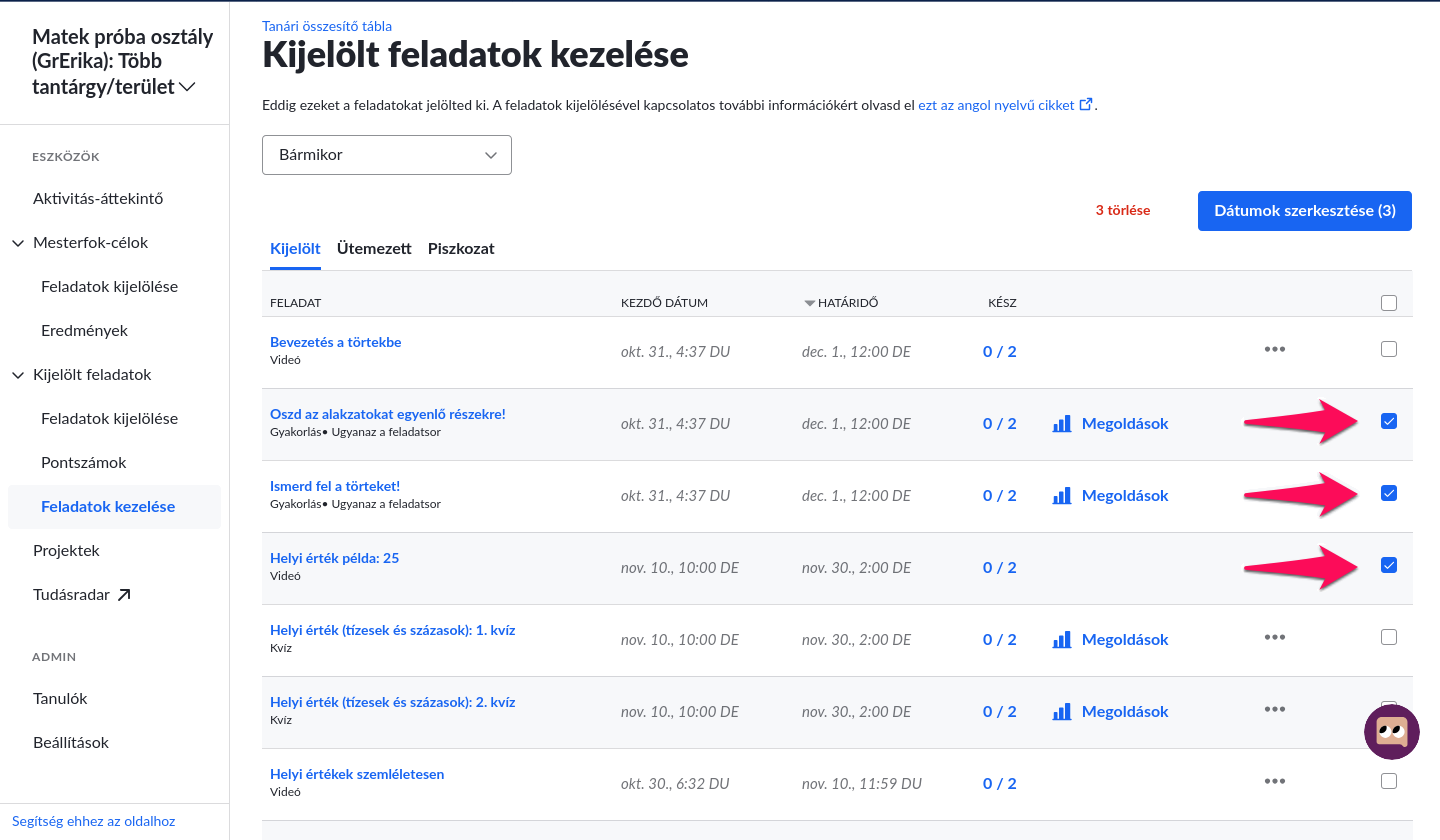Click the 3 törlése delete link
Screen dimensions: 1440x840
[x=1123, y=211]
